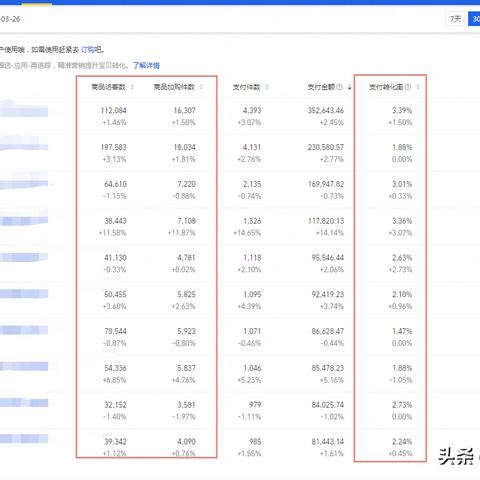
Task: Select payment amount 84,025.74
Action: 328,405
